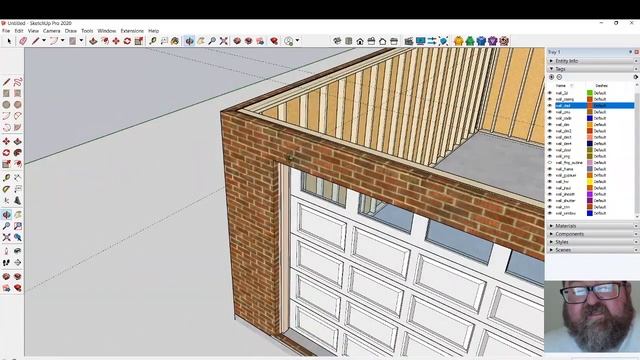
Task: Click the yellow swatch of wall_hrv tag
Action: click(590, 182)
